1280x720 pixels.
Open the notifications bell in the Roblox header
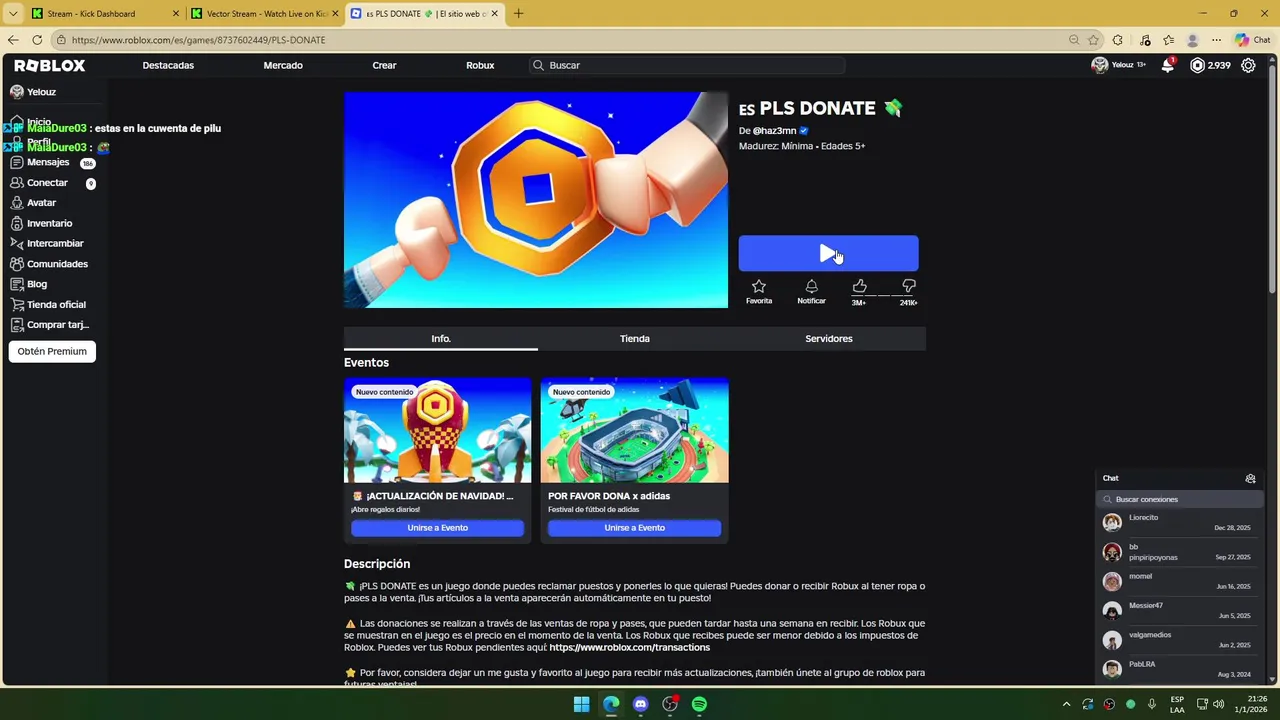[1167, 65]
